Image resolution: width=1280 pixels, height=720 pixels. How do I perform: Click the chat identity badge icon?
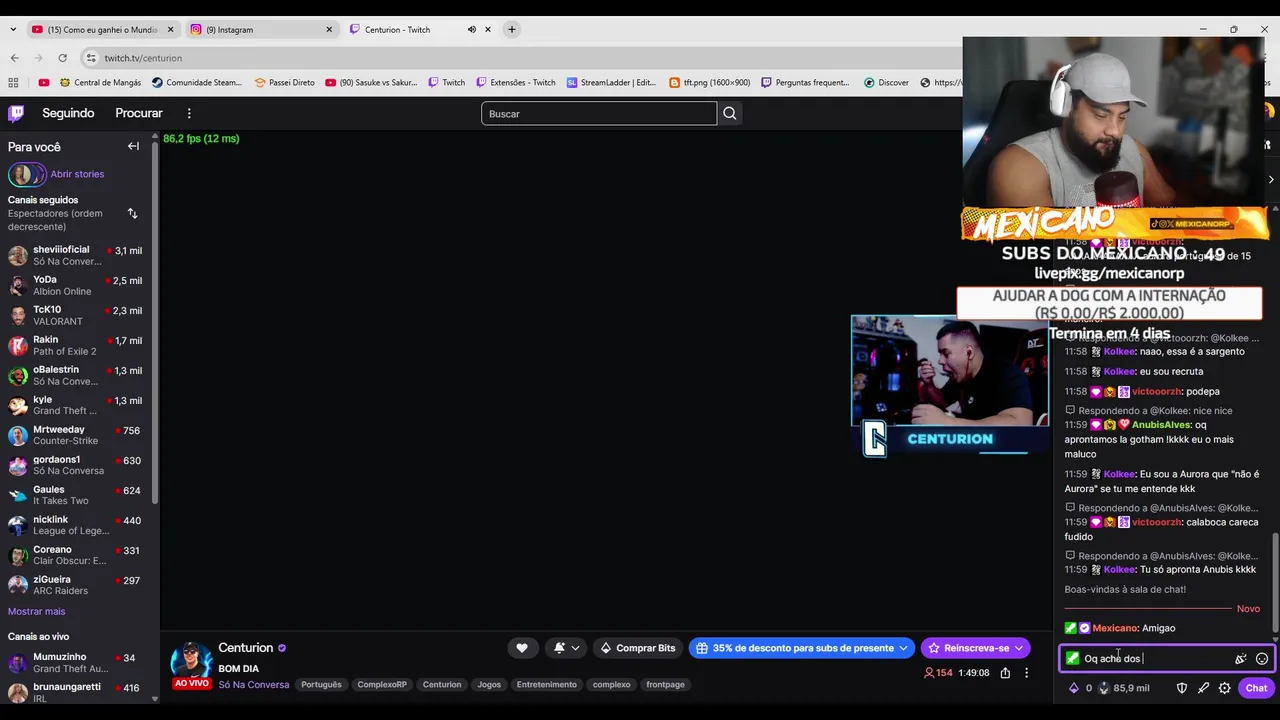click(x=1073, y=658)
